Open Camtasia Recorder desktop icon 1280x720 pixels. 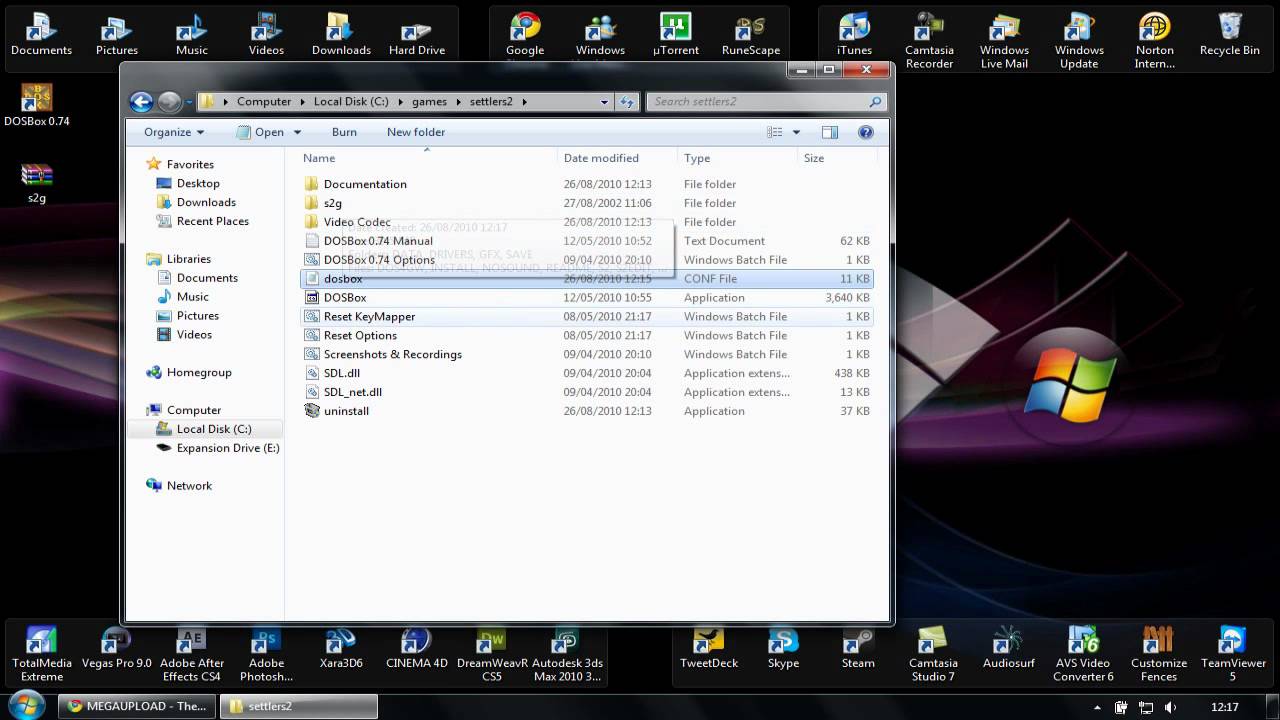click(x=929, y=41)
